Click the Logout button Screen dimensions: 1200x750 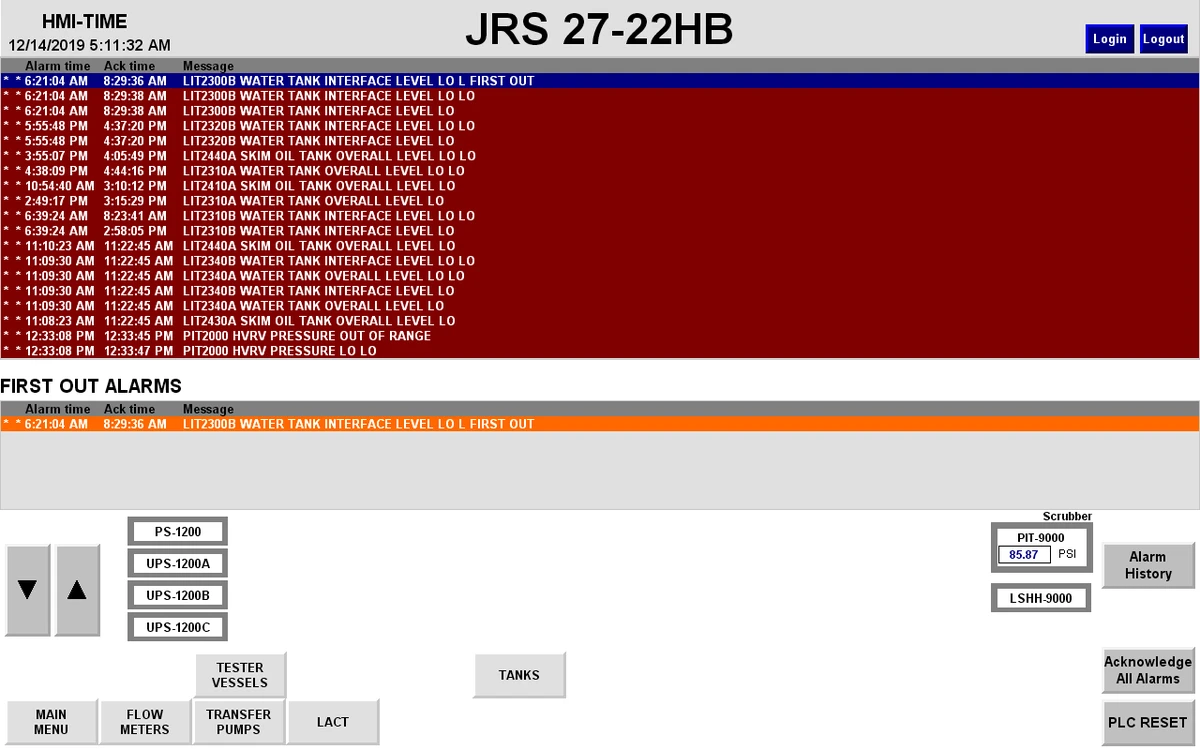[1163, 39]
